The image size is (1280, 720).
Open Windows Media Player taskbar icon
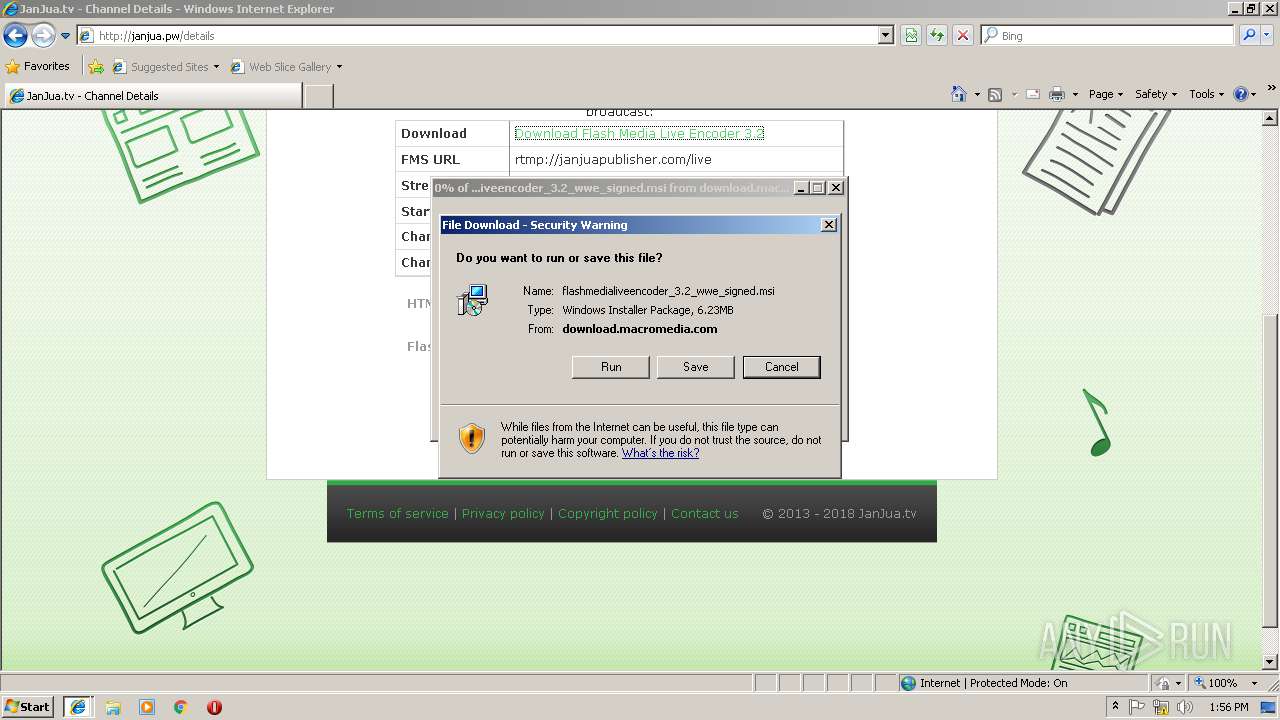coord(147,707)
